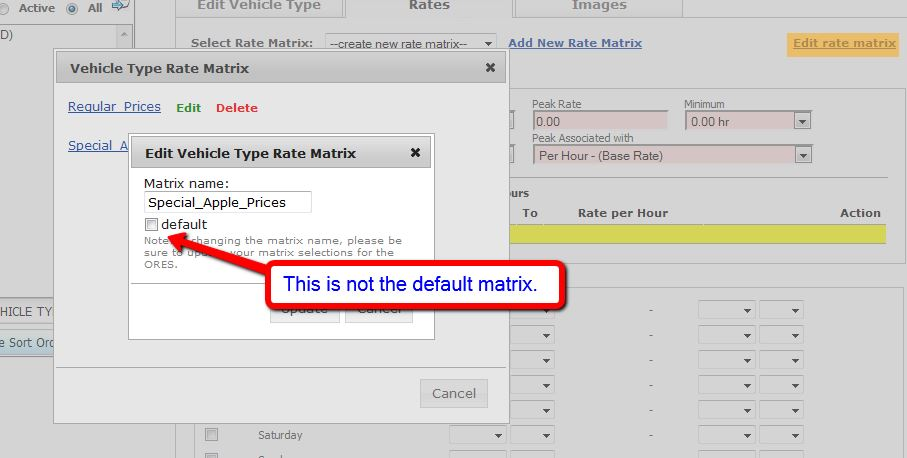
Task: Click the red Delete link for Regular_Prices
Action: tap(236, 108)
